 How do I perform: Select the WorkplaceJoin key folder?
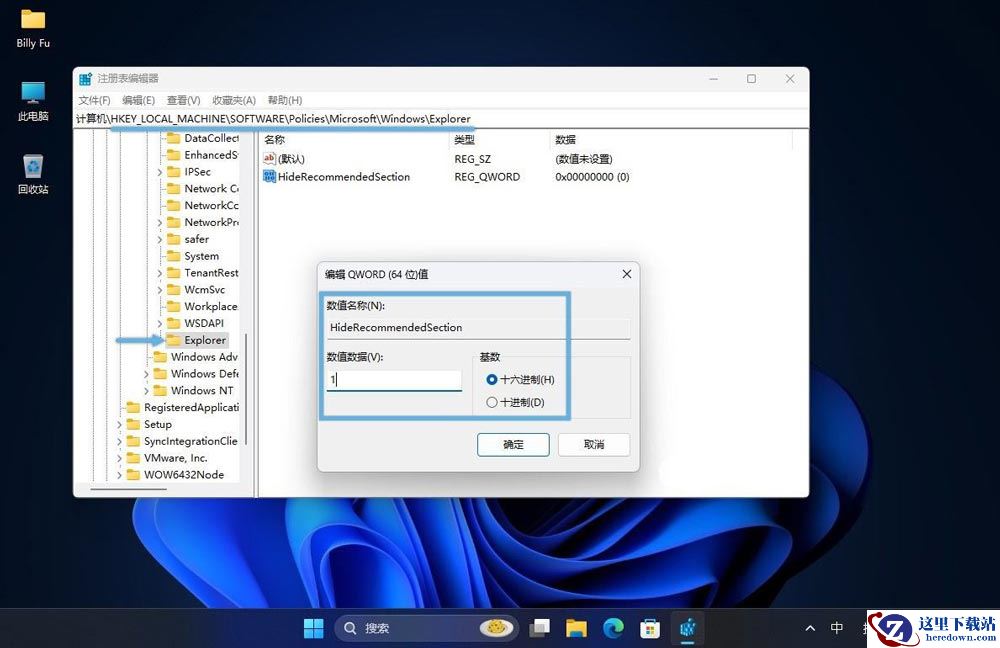203,307
